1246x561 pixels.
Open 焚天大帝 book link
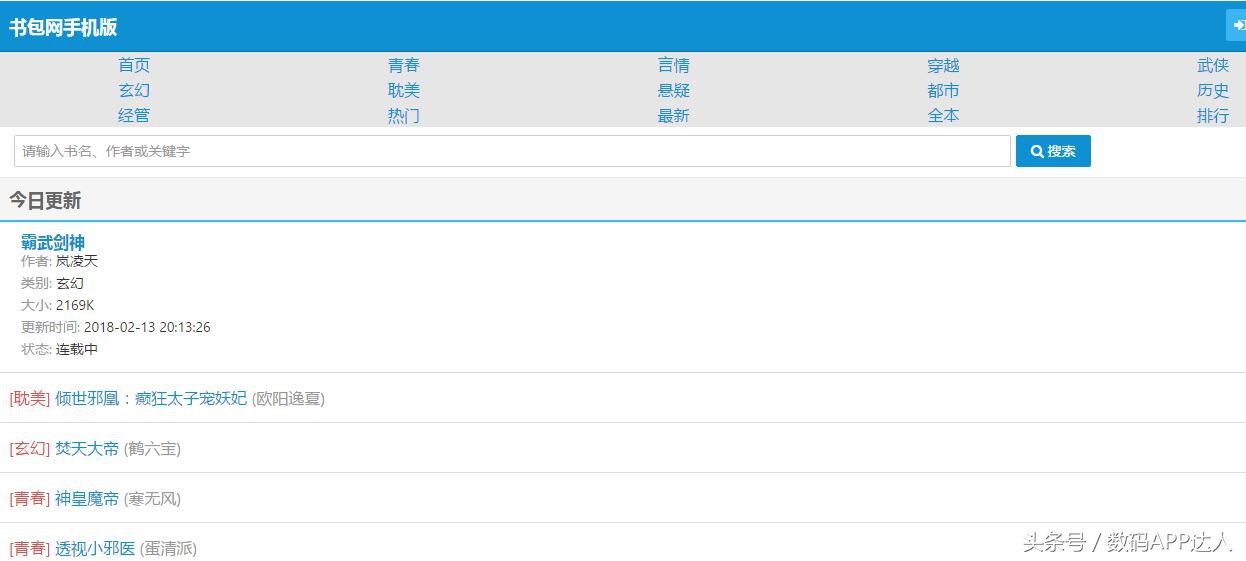(x=87, y=448)
